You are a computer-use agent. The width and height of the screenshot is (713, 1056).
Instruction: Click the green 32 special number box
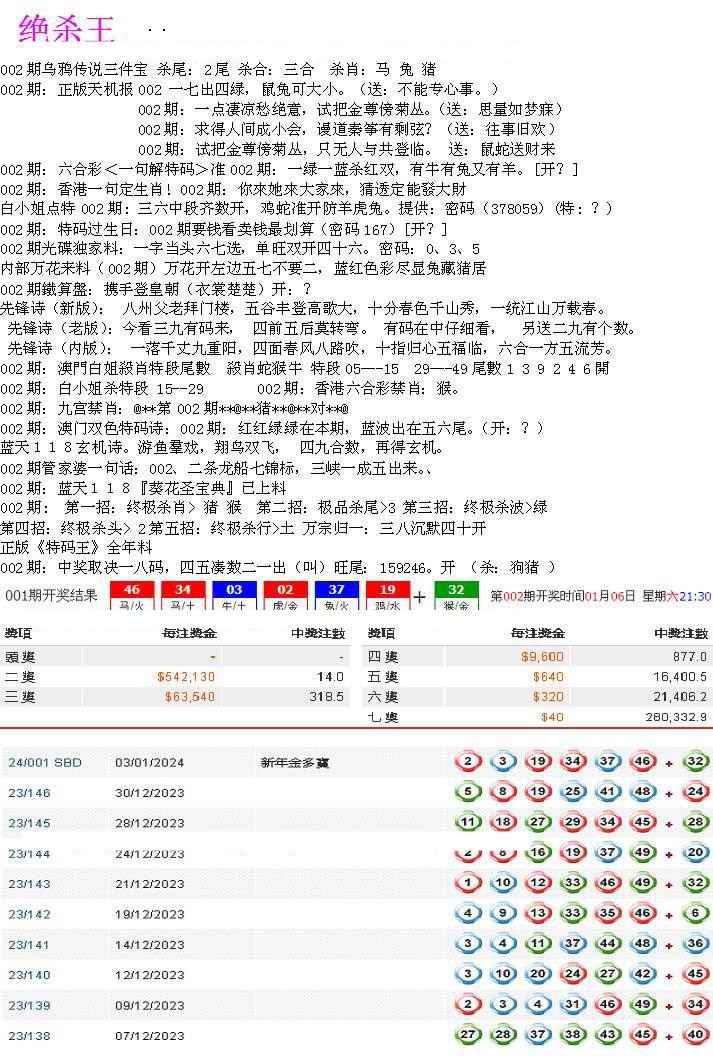[x=456, y=595]
